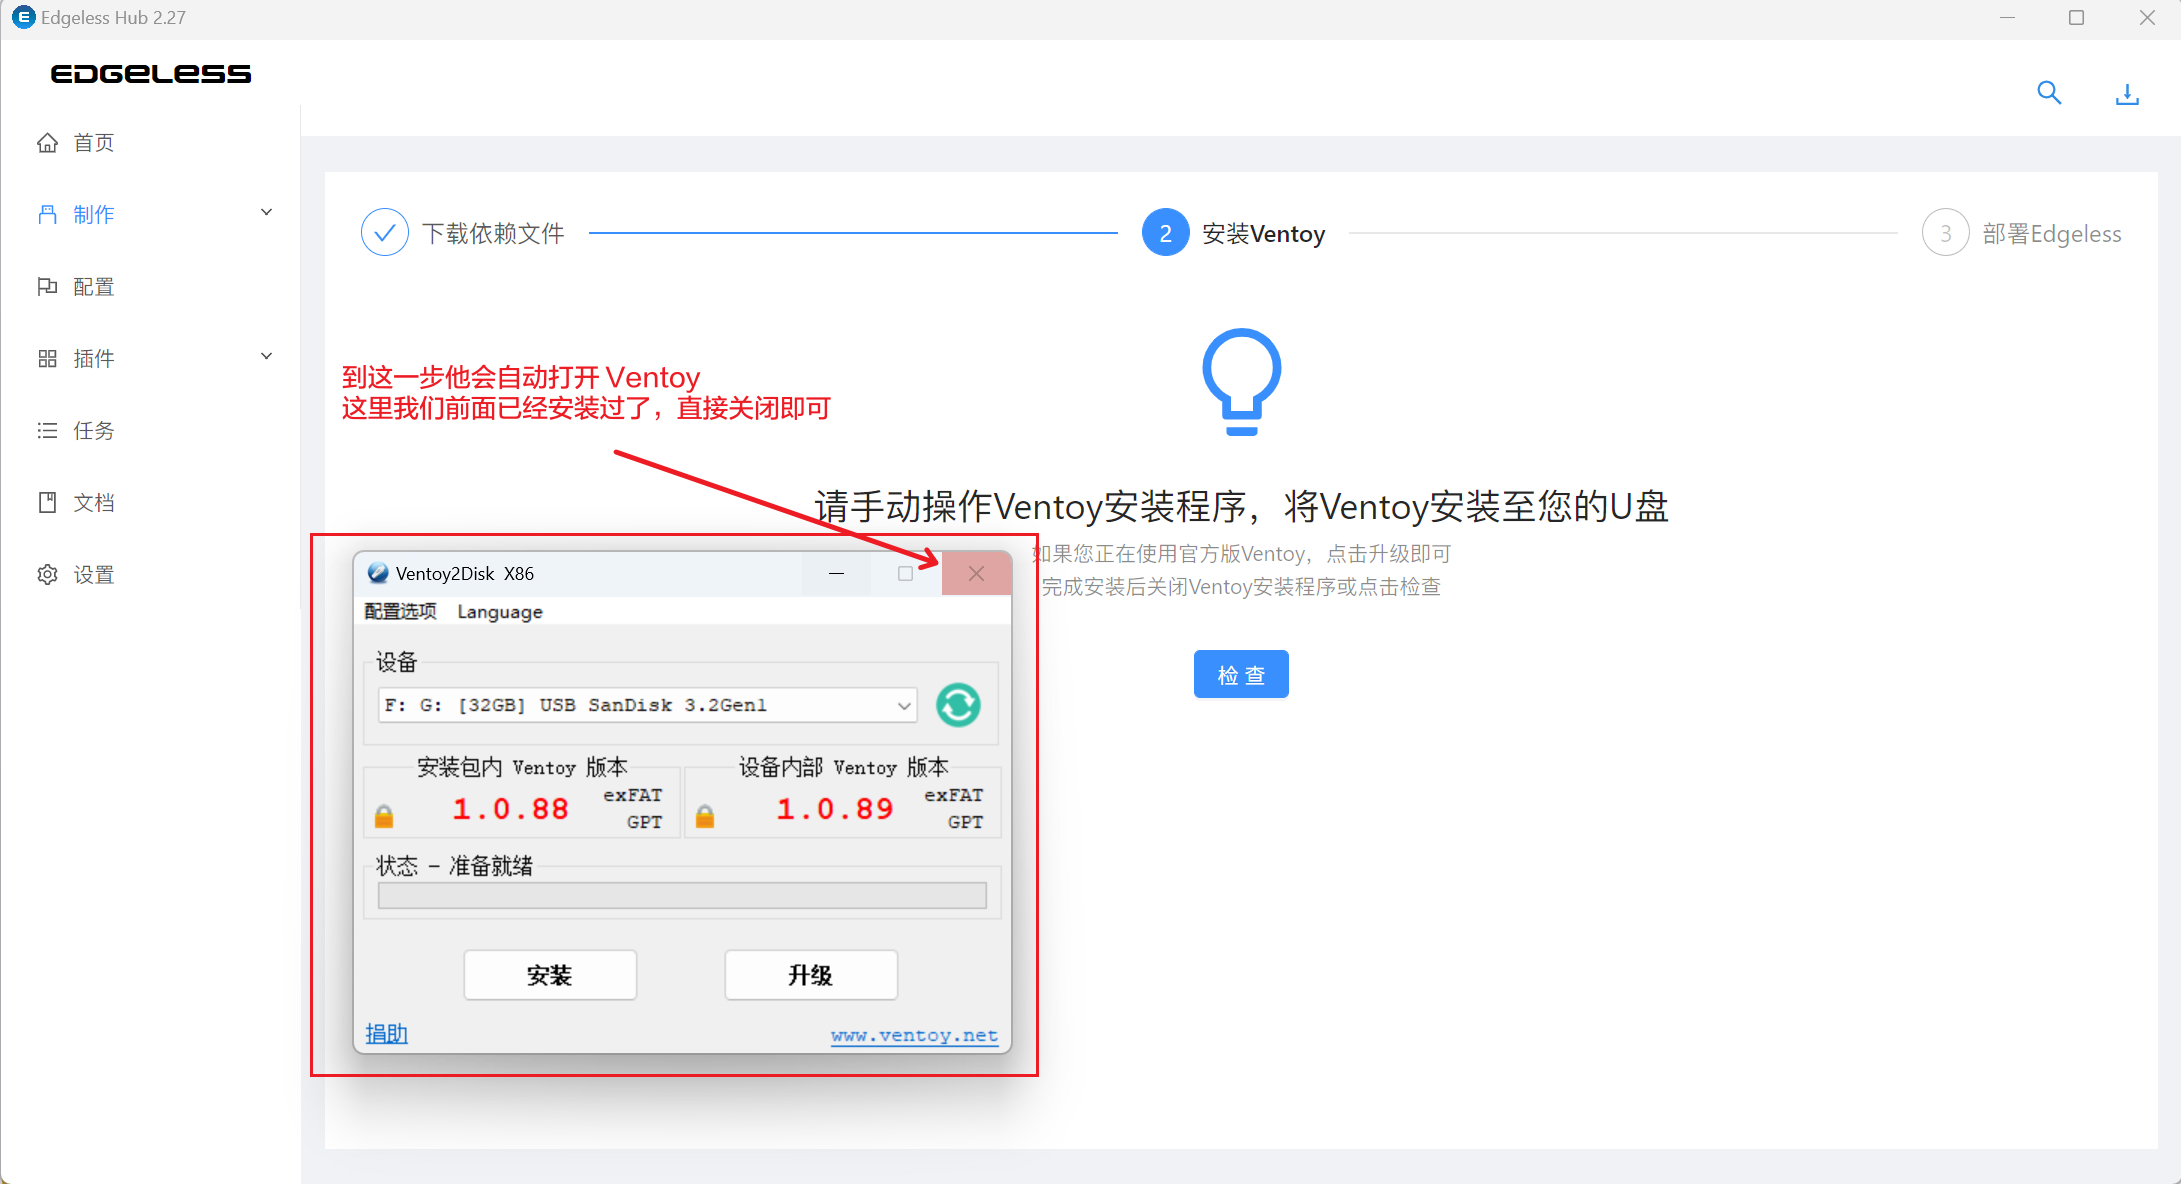Click step 3 部署Edgeless circle
Screen dimensions: 2181x1184
pyautogui.click(x=1946, y=233)
